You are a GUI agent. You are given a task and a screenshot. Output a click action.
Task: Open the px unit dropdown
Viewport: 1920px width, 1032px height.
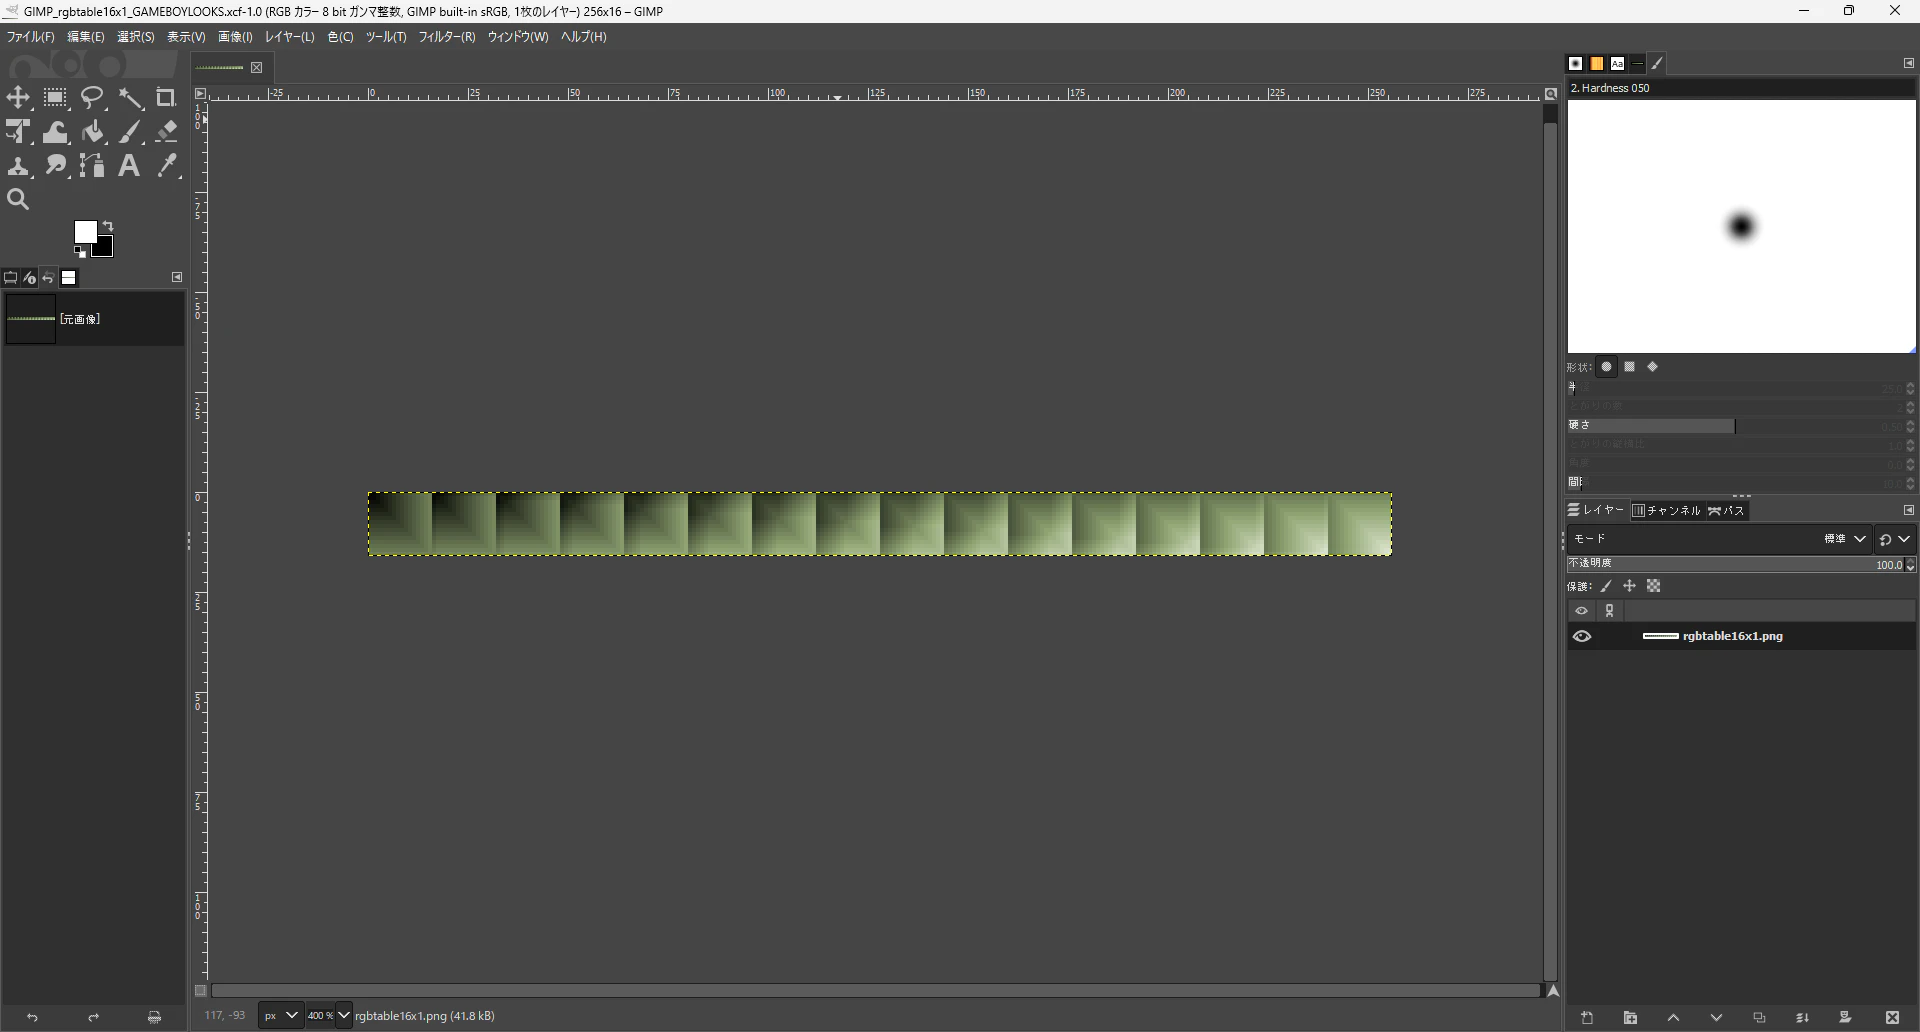point(280,1016)
